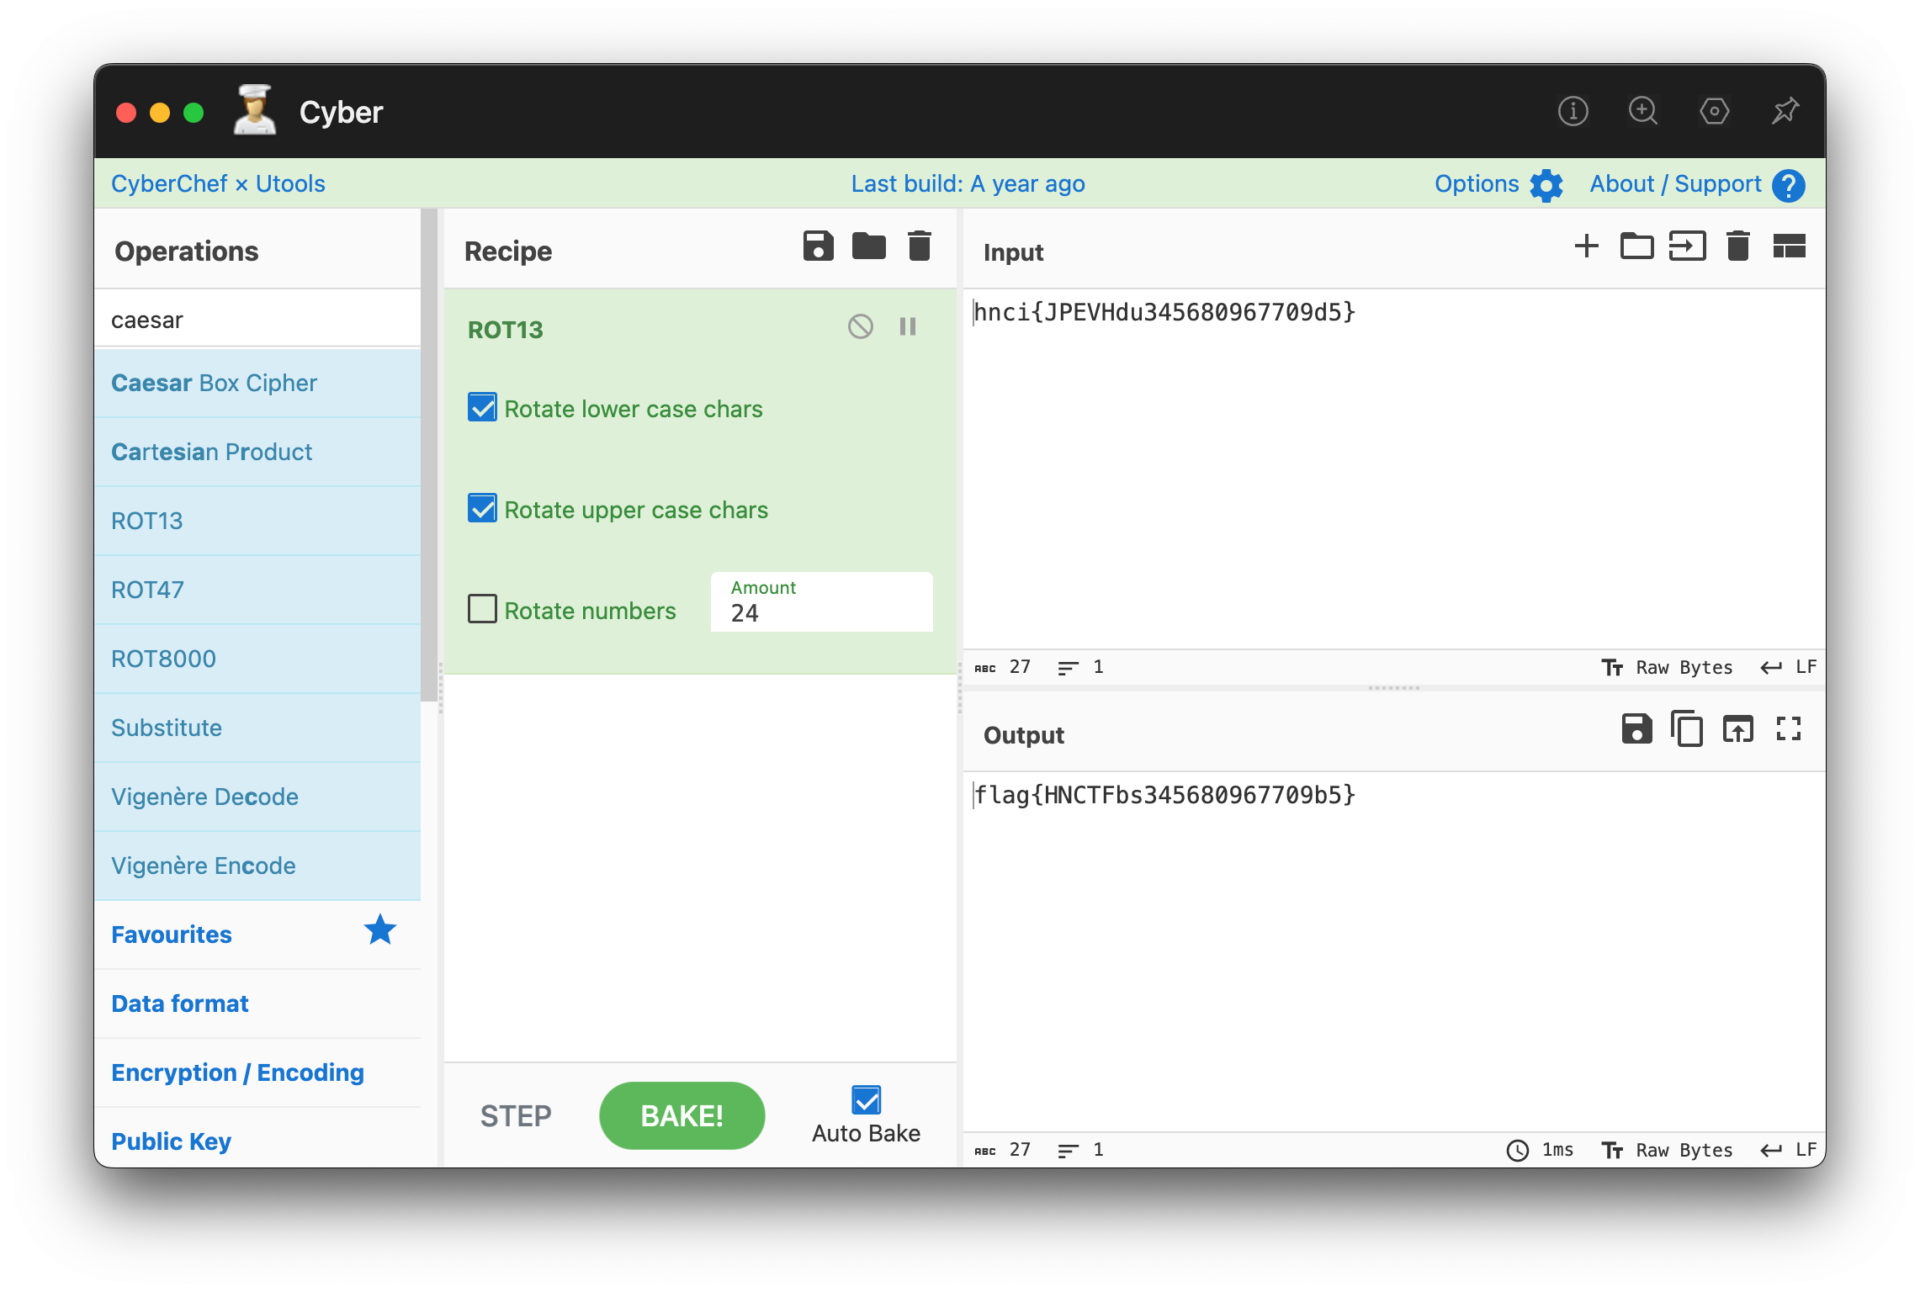
Task: Open output end-of-line LF selector
Action: (1788, 1150)
